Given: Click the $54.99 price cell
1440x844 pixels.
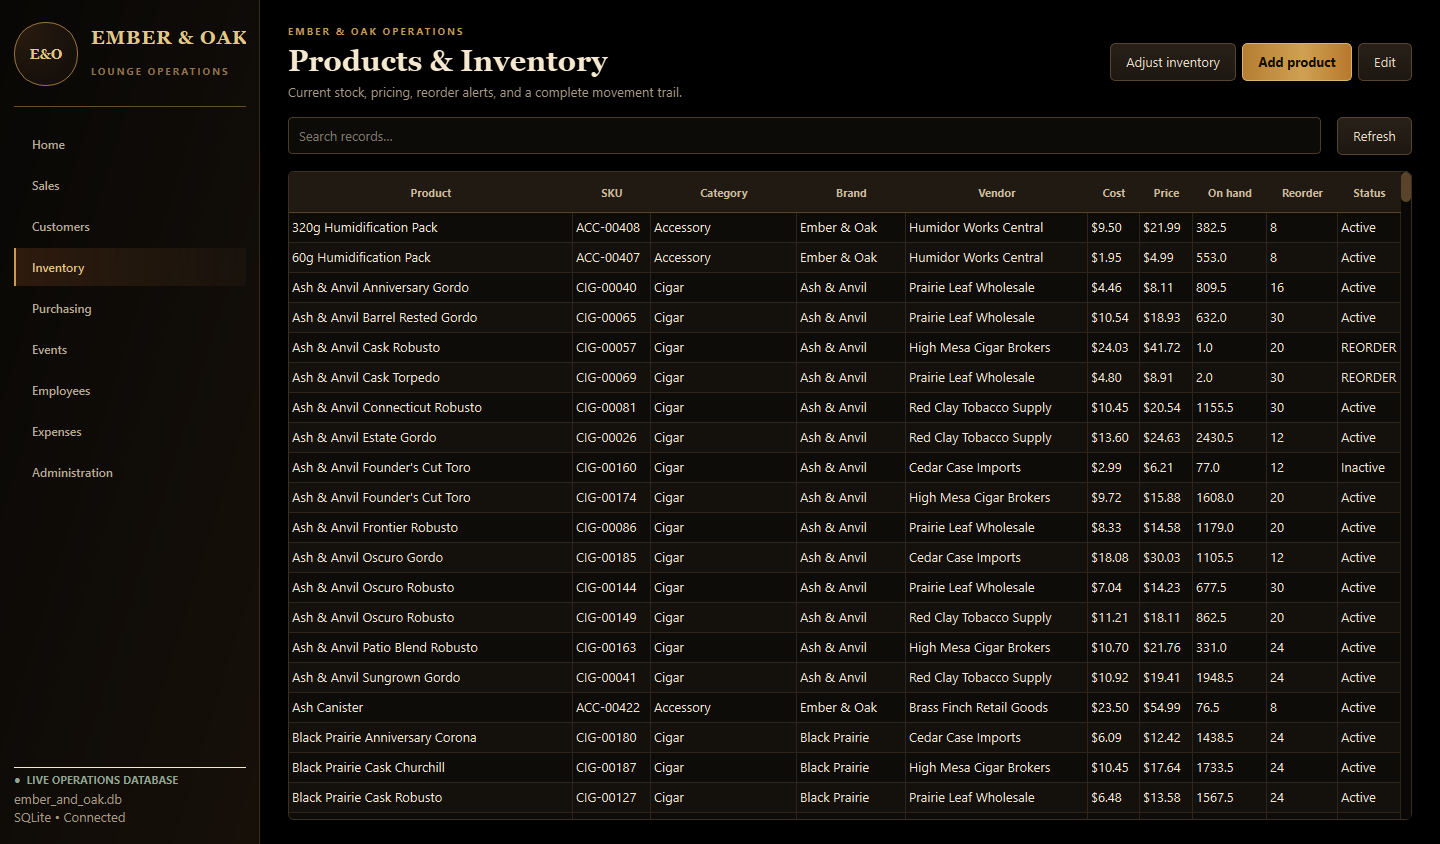Looking at the screenshot, I should [x=1166, y=708].
